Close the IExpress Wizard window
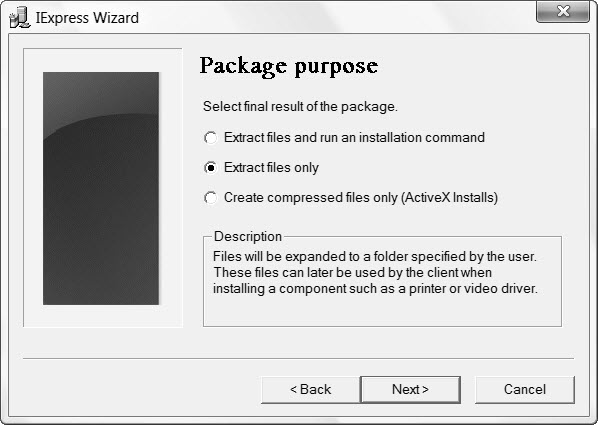This screenshot has width=598, height=425. point(563,11)
